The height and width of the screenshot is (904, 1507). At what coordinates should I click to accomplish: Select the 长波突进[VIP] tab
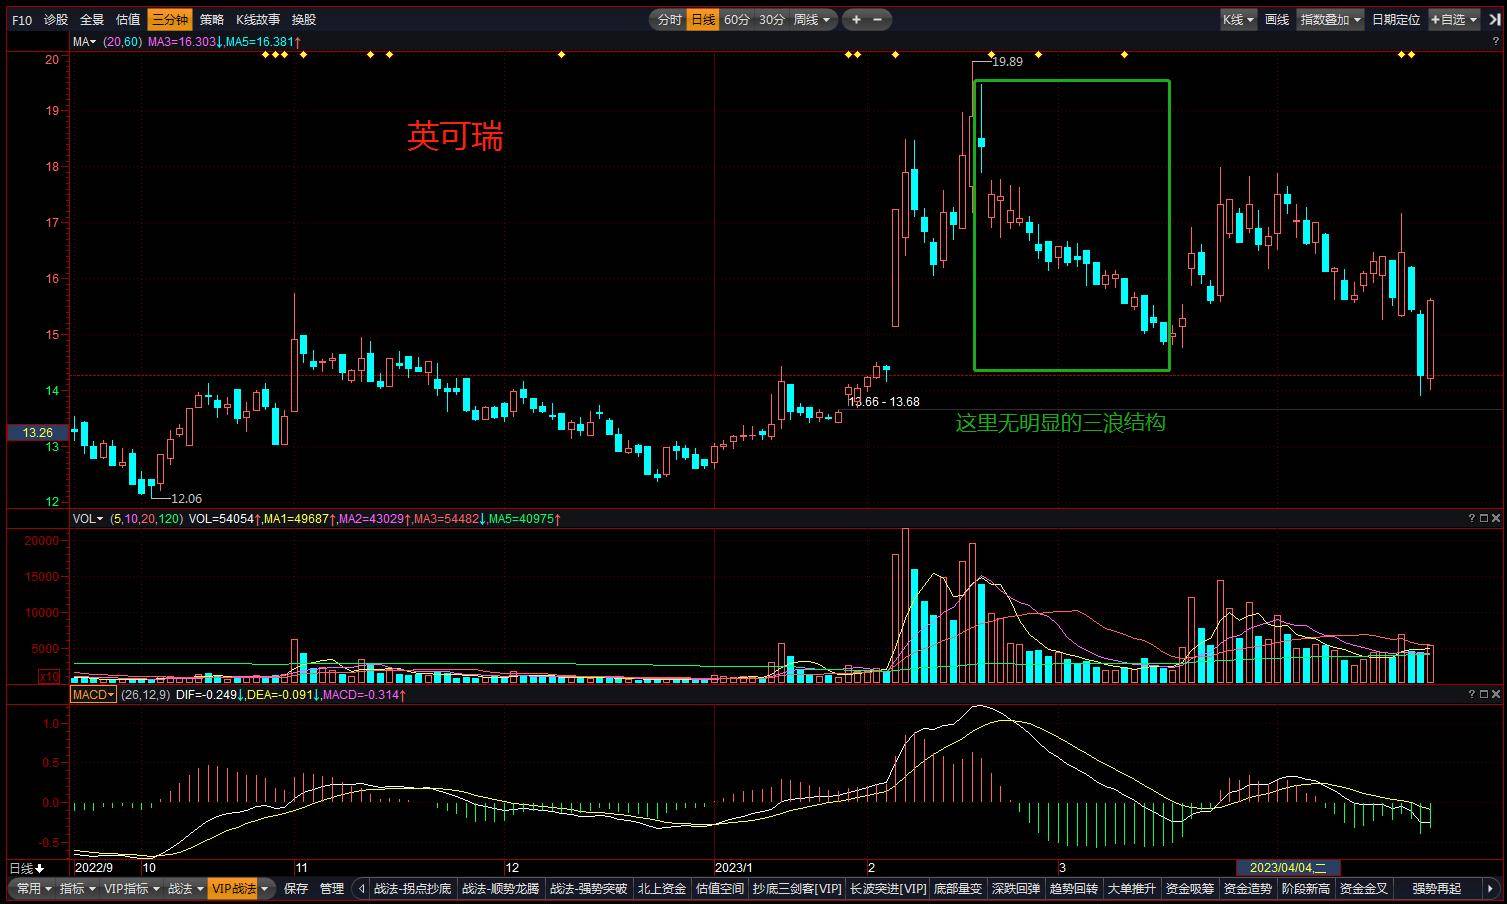tap(888, 888)
